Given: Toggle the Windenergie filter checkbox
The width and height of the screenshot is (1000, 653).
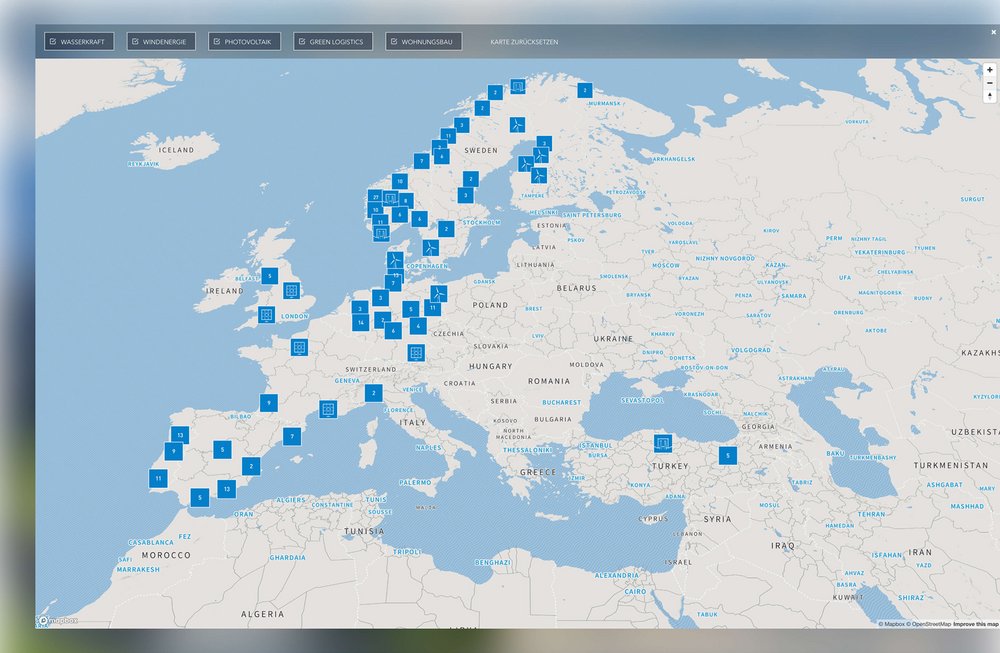Looking at the screenshot, I should [161, 41].
